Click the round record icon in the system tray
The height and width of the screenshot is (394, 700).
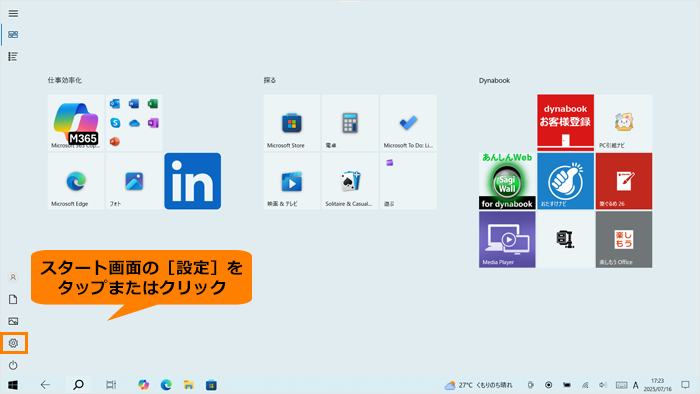coord(549,385)
